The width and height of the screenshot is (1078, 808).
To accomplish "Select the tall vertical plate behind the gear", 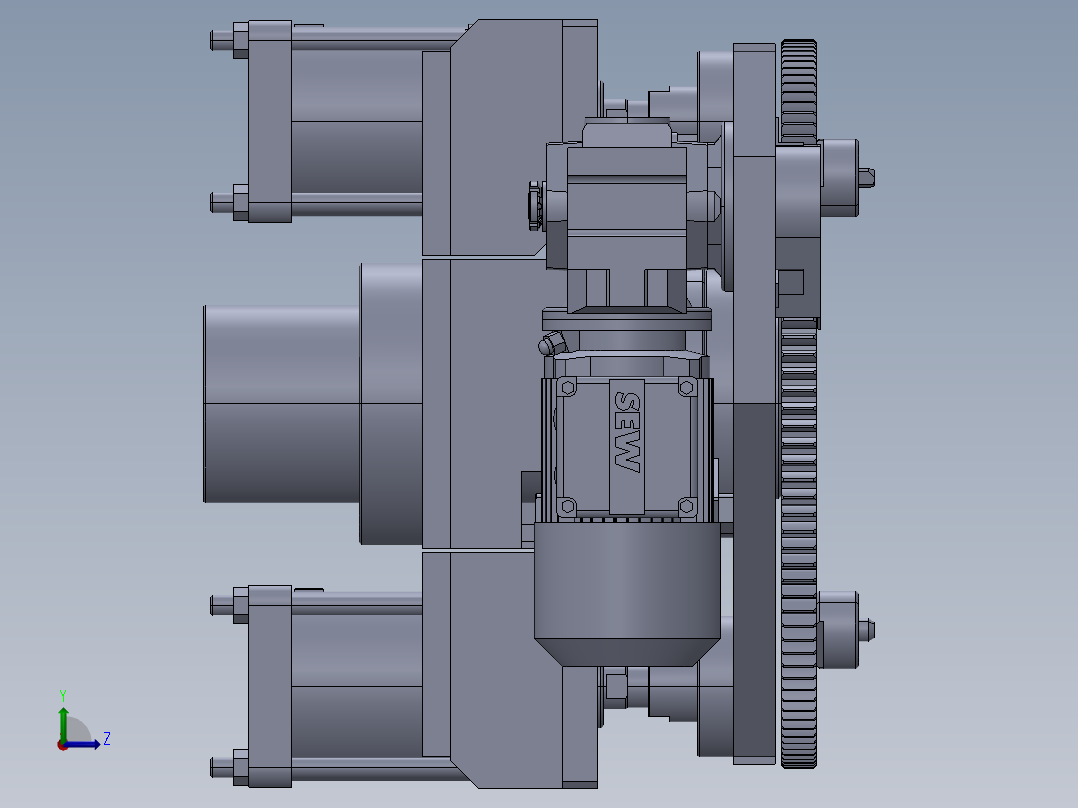I will click(x=754, y=404).
